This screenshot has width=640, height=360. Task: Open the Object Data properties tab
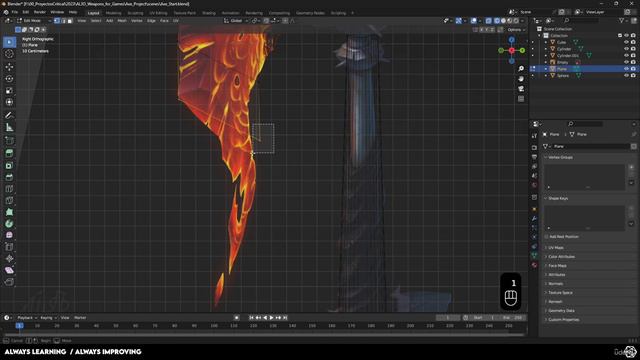534,255
